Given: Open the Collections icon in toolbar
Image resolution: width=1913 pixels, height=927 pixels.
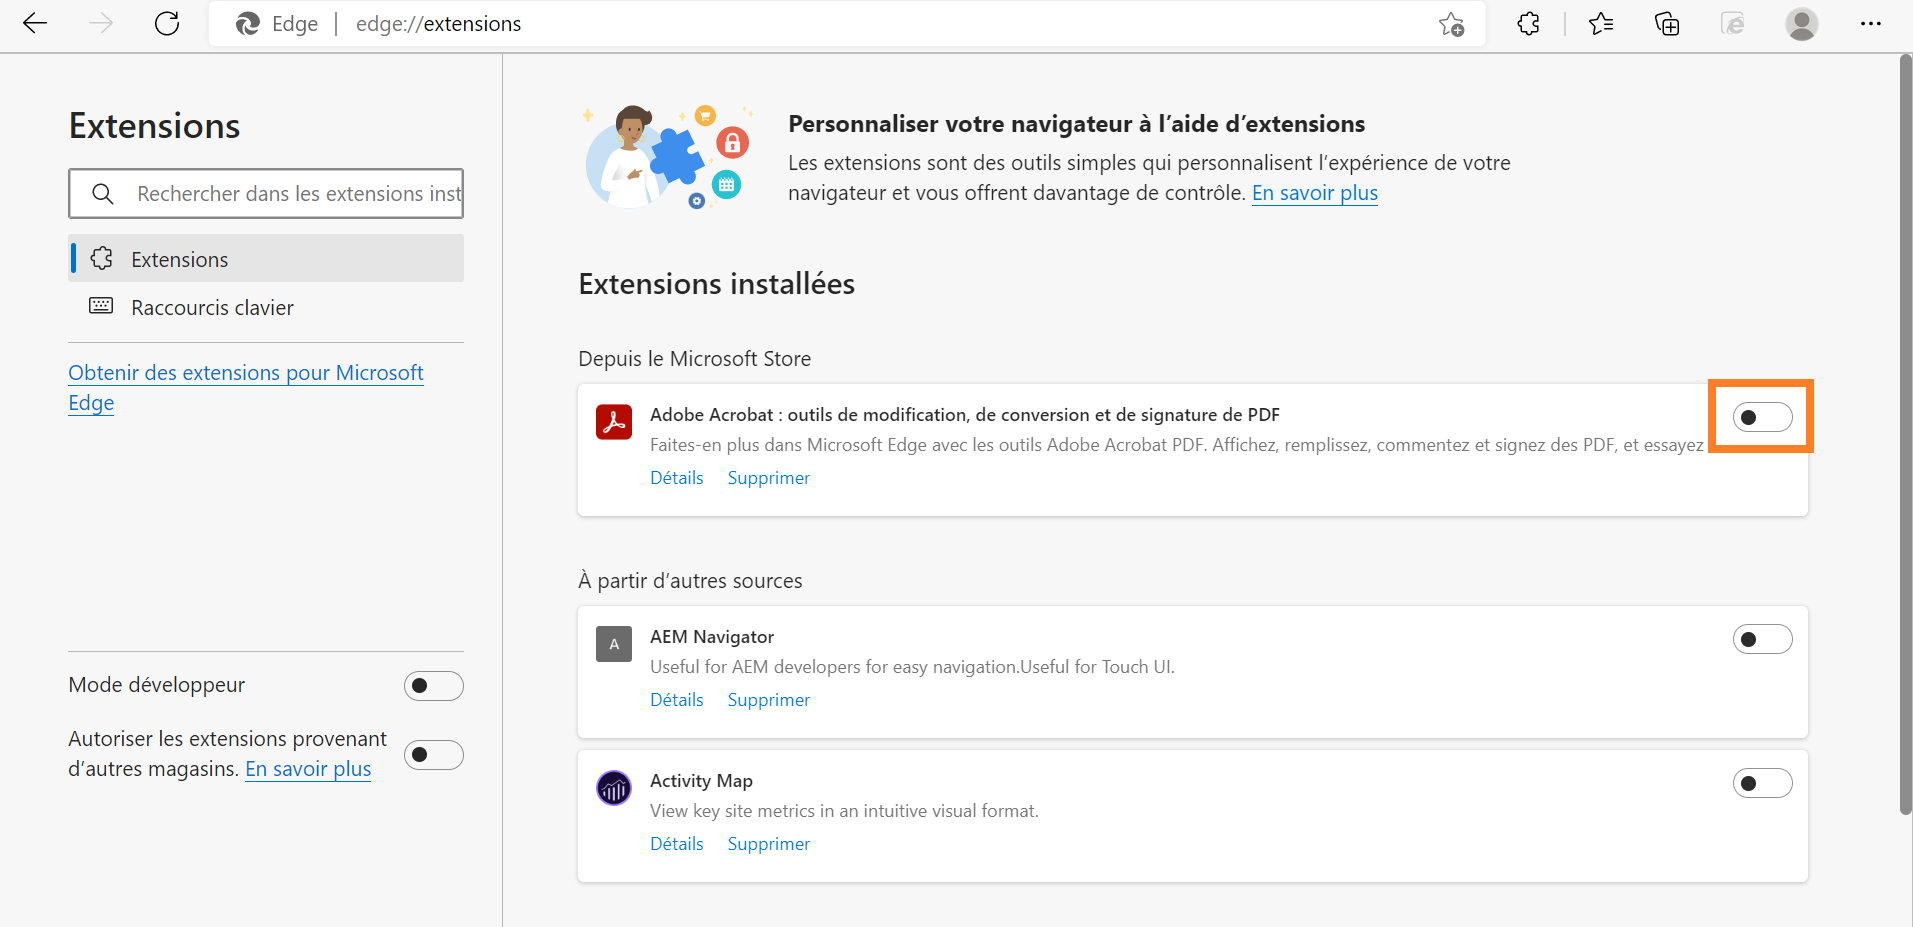Looking at the screenshot, I should (1667, 23).
